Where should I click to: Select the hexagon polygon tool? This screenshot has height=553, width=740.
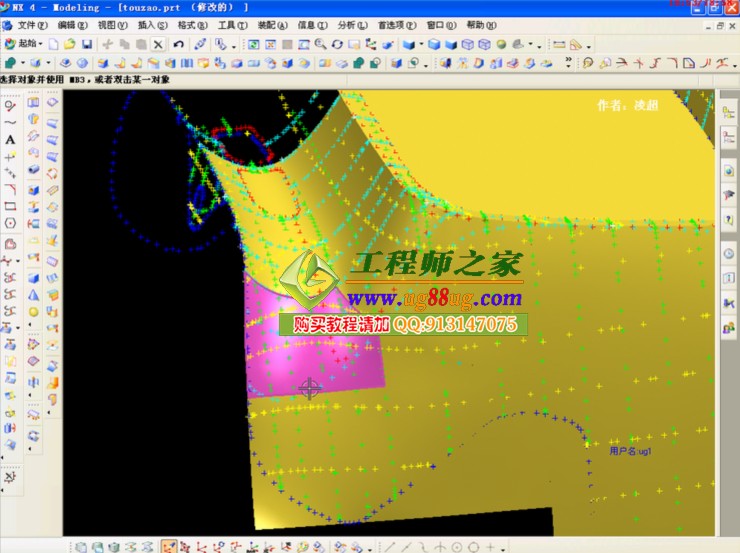coord(10,223)
